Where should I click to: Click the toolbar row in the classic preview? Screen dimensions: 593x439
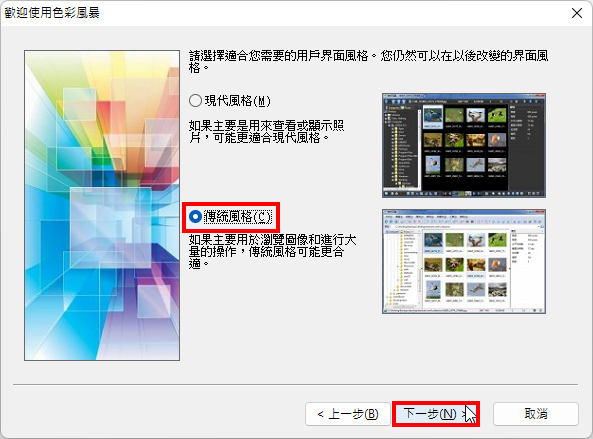click(x=464, y=221)
